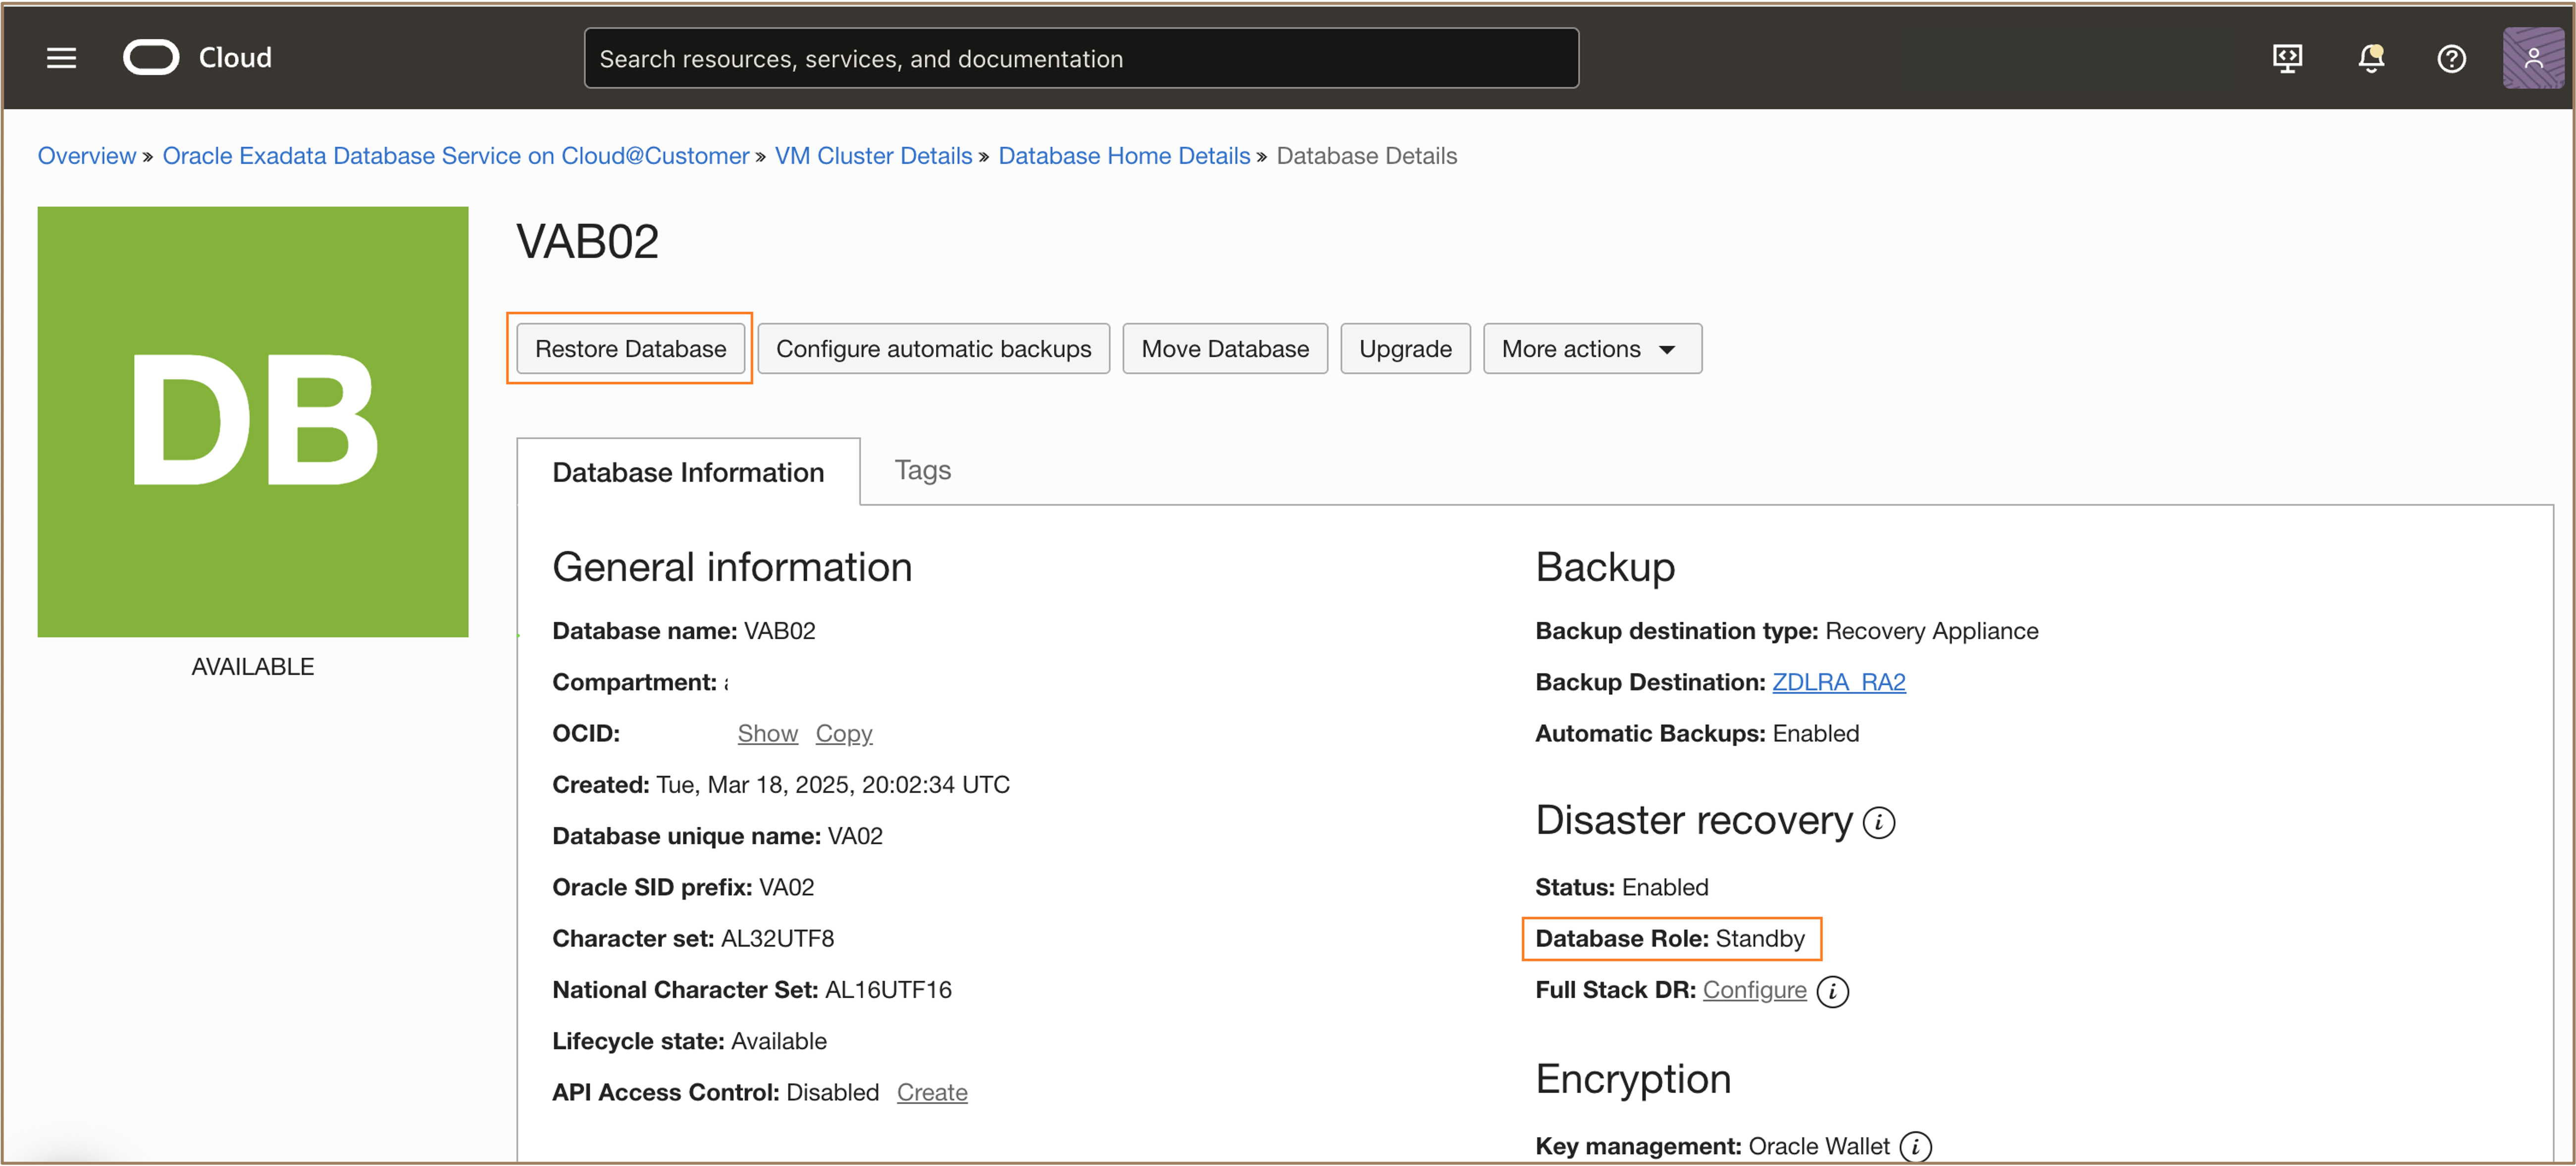The width and height of the screenshot is (2576, 1166).
Task: Show the OCID value
Action: (x=767, y=733)
